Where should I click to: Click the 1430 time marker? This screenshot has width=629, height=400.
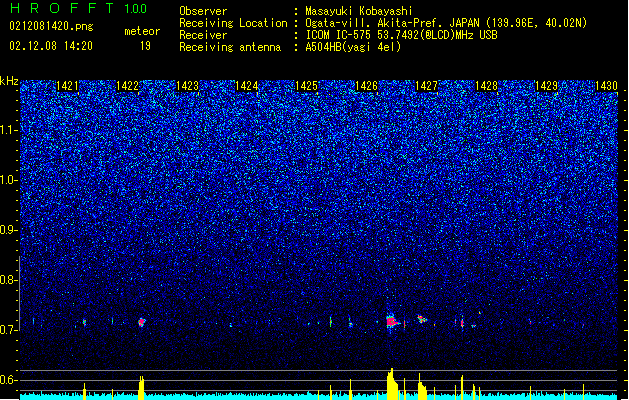point(606,86)
